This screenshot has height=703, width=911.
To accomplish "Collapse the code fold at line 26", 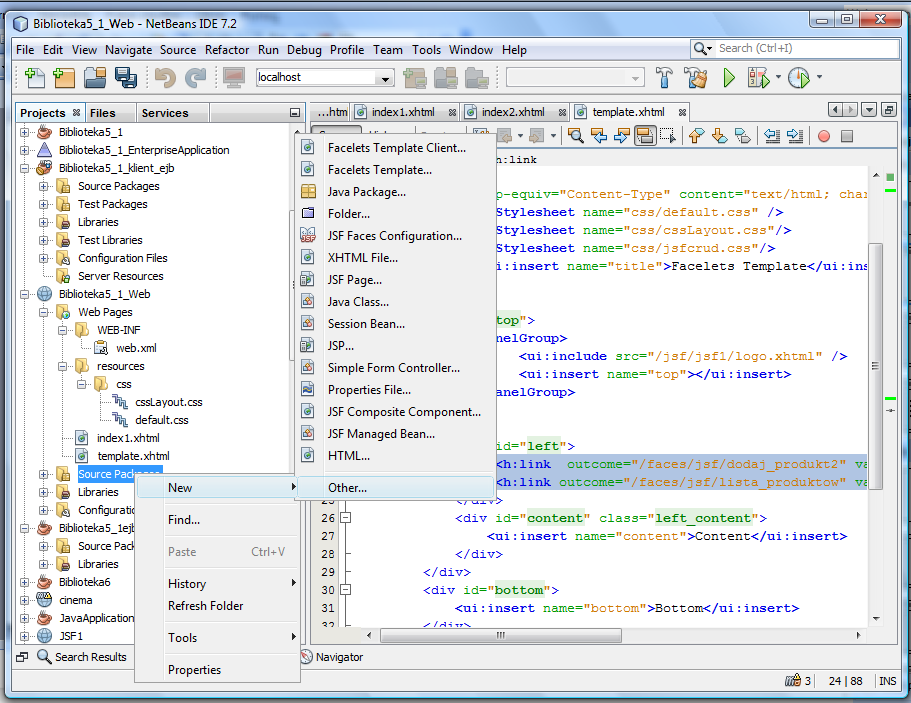I will (345, 518).
